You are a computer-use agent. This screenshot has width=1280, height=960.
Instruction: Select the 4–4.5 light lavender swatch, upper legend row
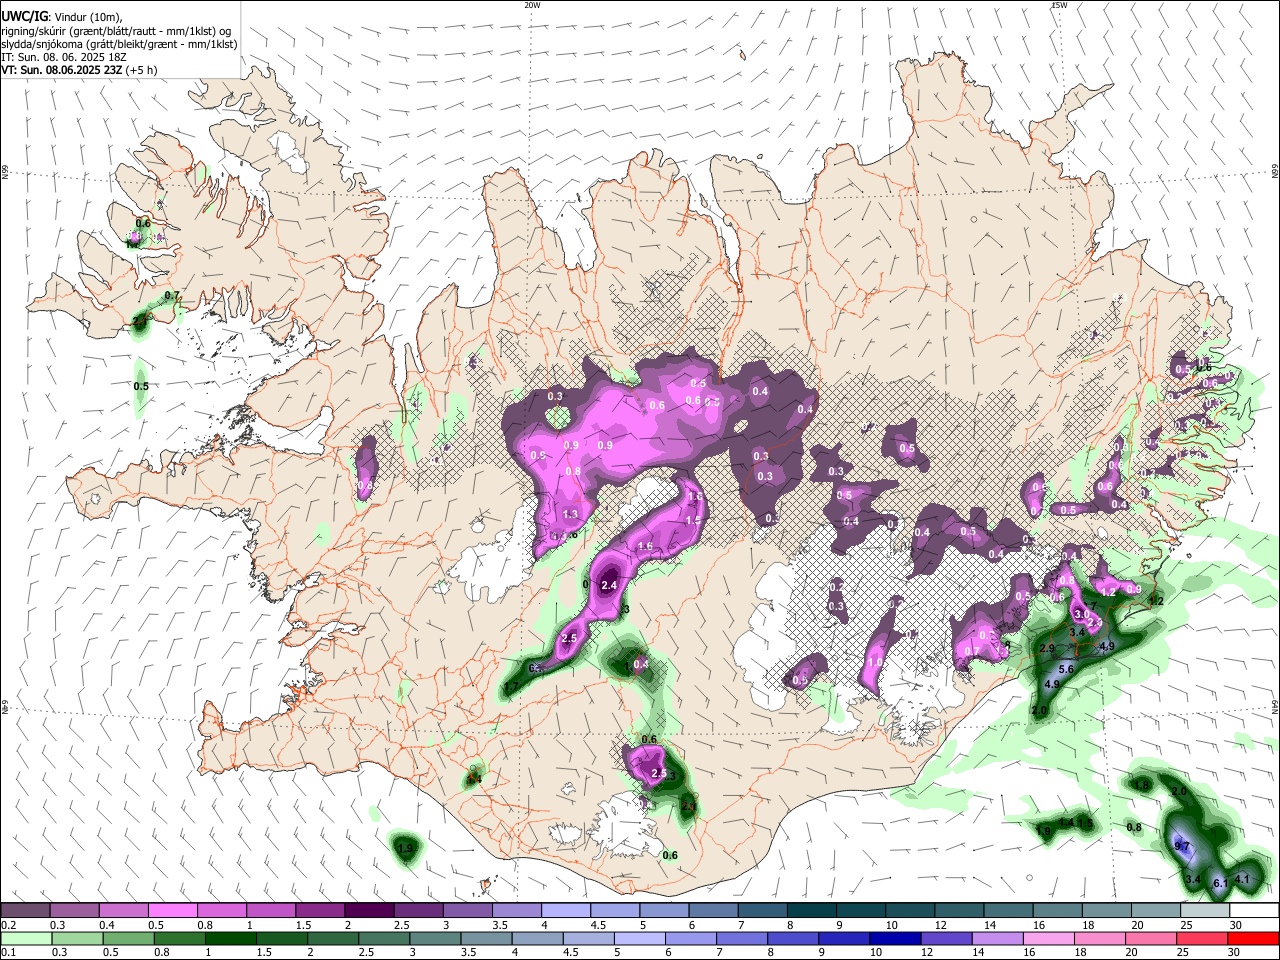click(566, 911)
